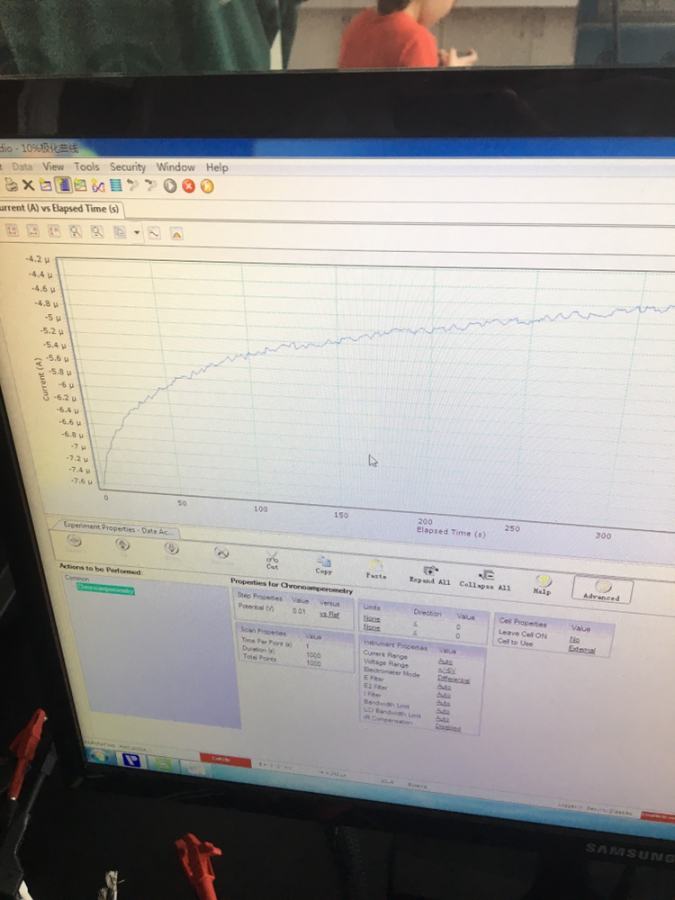Image resolution: width=675 pixels, height=900 pixels.
Task: Click the second magnifier zoom icon
Action: 97,232
